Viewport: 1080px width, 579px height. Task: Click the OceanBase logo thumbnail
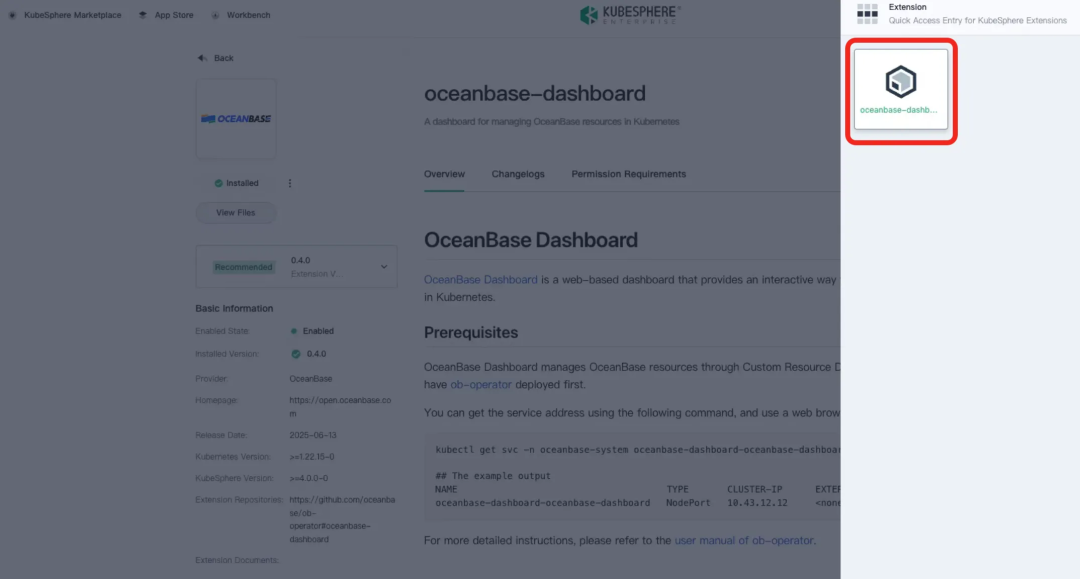[x=236, y=118]
